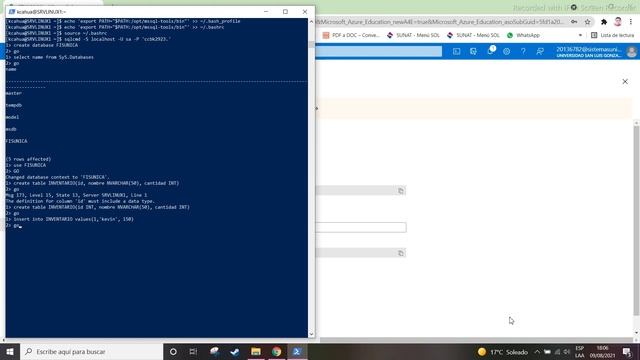The height and width of the screenshot is (360, 640).
Task: Open Steam icon on taskbar
Action: tap(235, 351)
